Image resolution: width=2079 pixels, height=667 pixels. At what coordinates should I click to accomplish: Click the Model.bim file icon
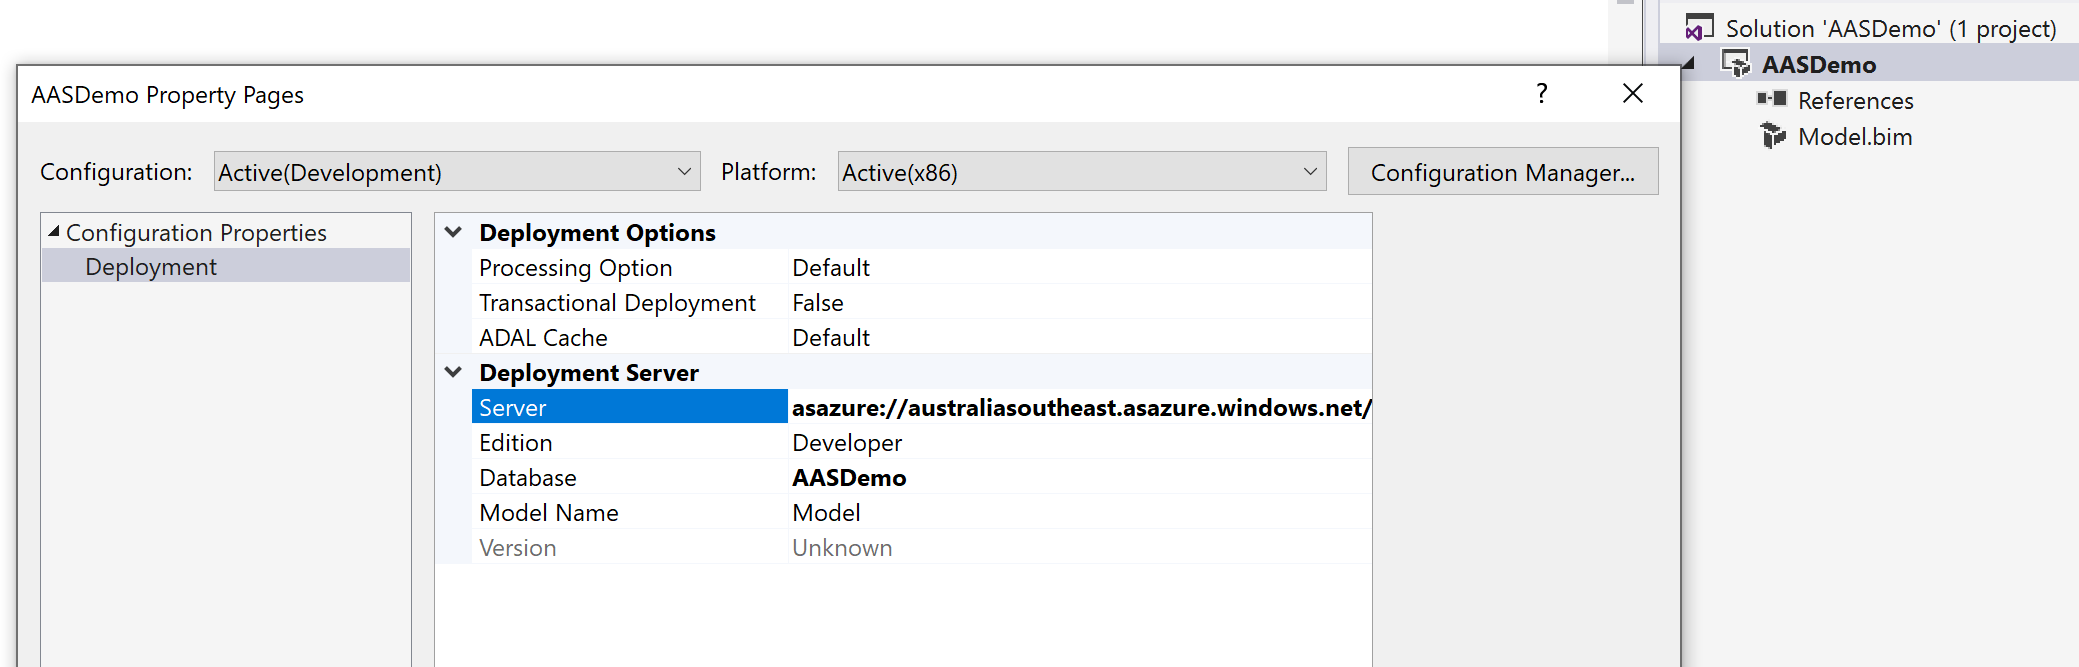[1773, 136]
